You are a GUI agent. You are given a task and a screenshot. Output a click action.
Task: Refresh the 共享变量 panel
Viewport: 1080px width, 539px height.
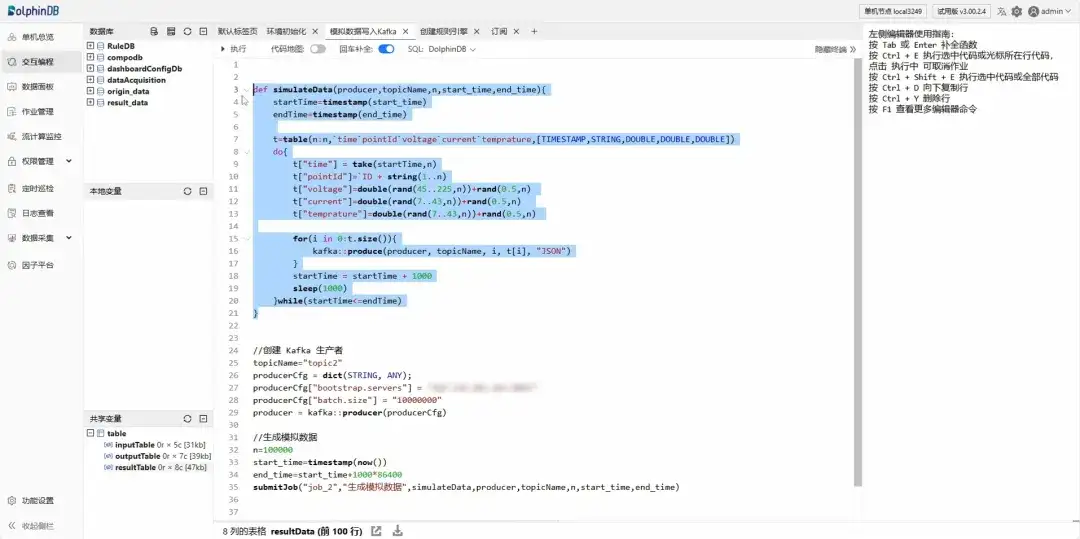point(187,419)
